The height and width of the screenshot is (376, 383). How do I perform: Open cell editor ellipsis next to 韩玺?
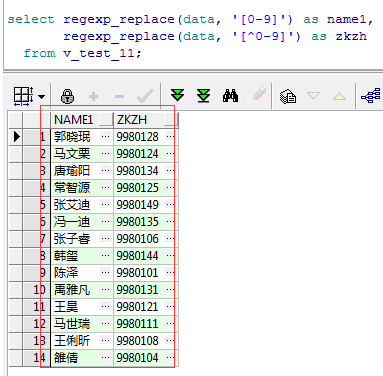click(105, 255)
